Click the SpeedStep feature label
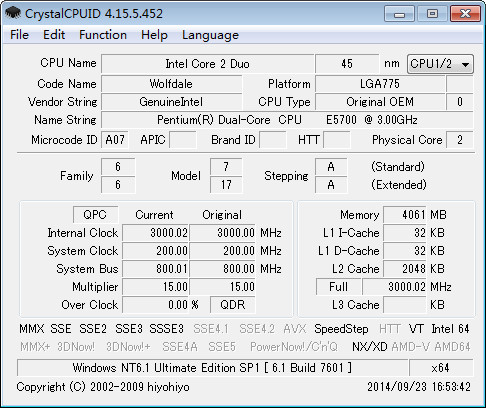Screen dimensions: 486x408 point(341,329)
